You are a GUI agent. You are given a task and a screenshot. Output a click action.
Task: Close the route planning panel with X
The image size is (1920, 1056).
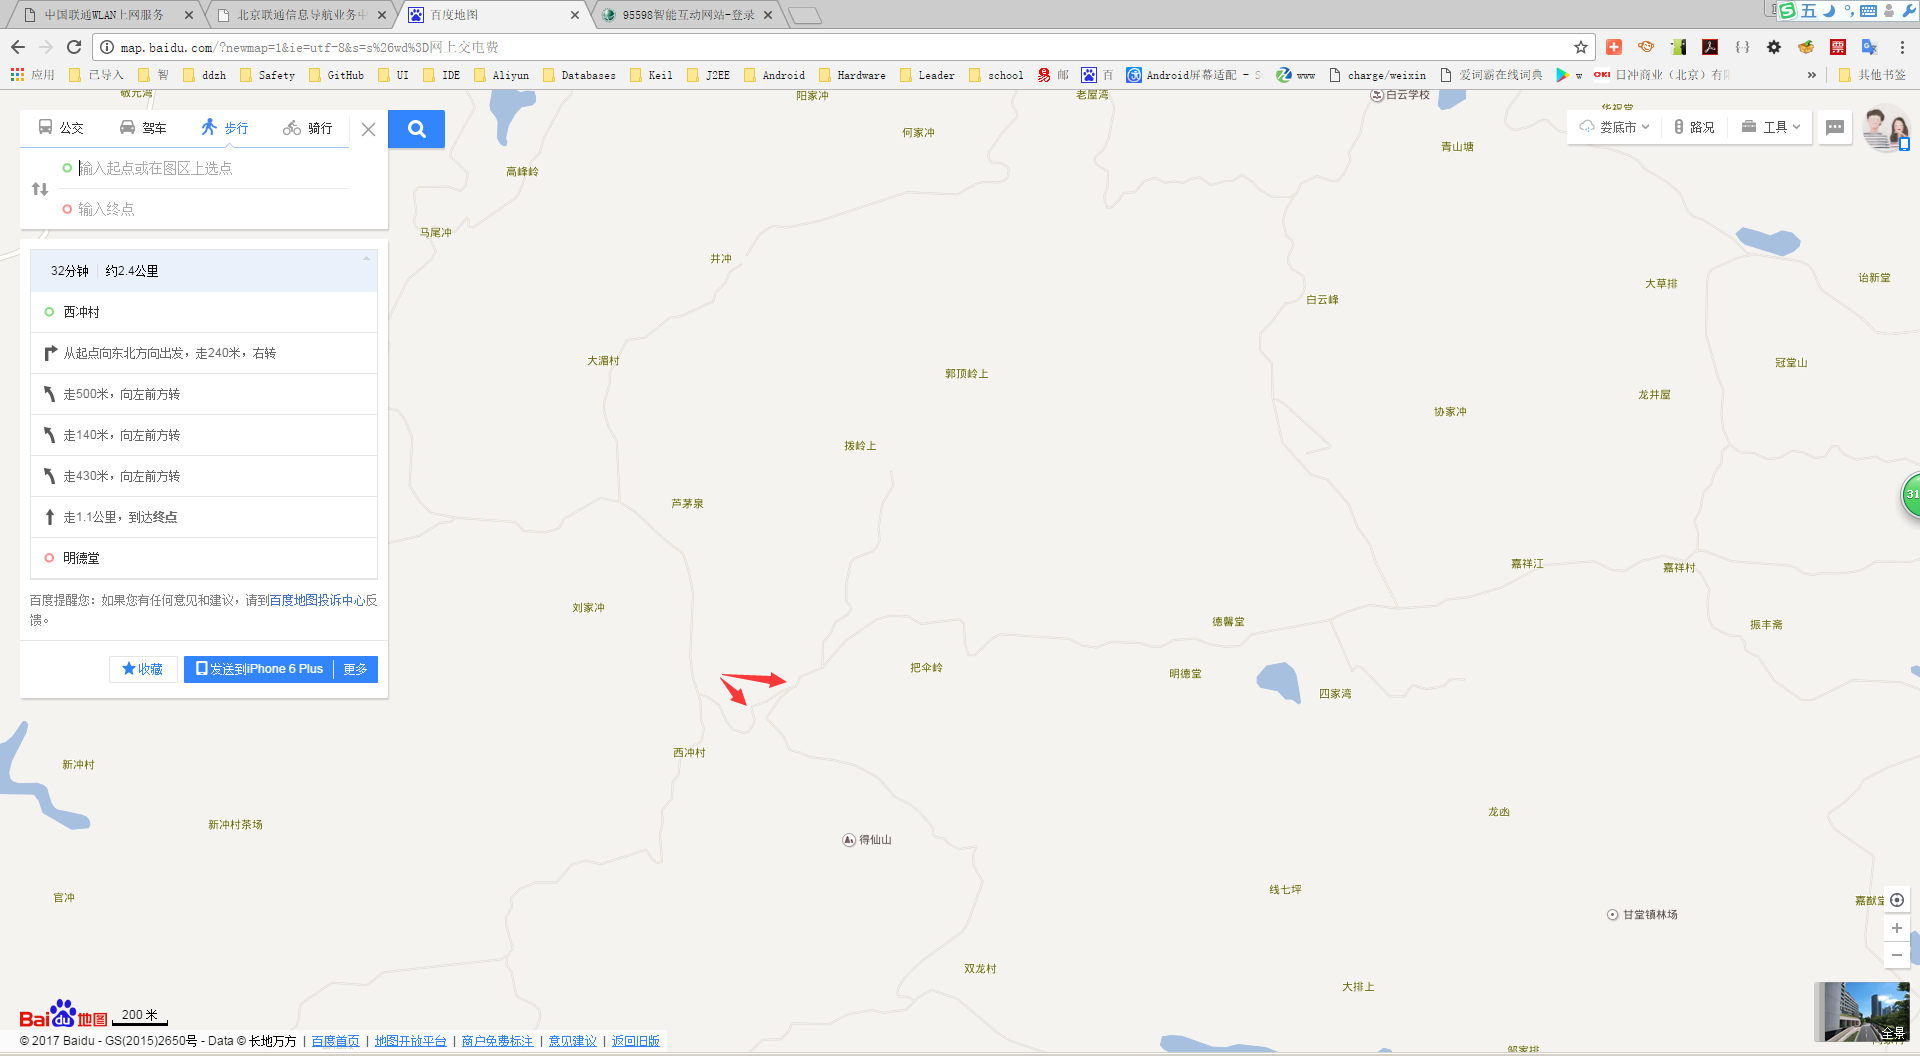tap(368, 129)
